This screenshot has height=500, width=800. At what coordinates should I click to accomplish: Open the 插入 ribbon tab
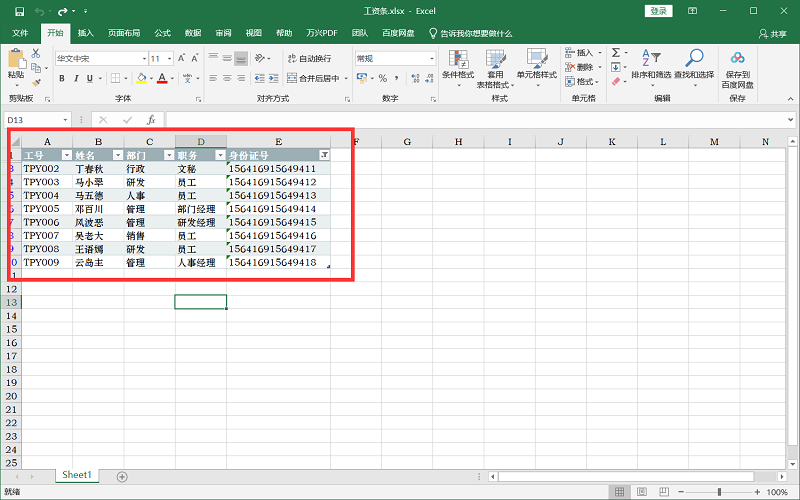point(86,33)
